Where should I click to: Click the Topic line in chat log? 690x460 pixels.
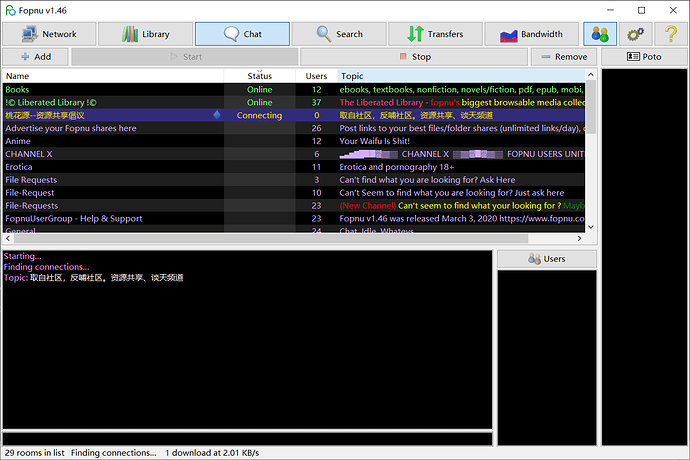pyautogui.click(x=93, y=278)
